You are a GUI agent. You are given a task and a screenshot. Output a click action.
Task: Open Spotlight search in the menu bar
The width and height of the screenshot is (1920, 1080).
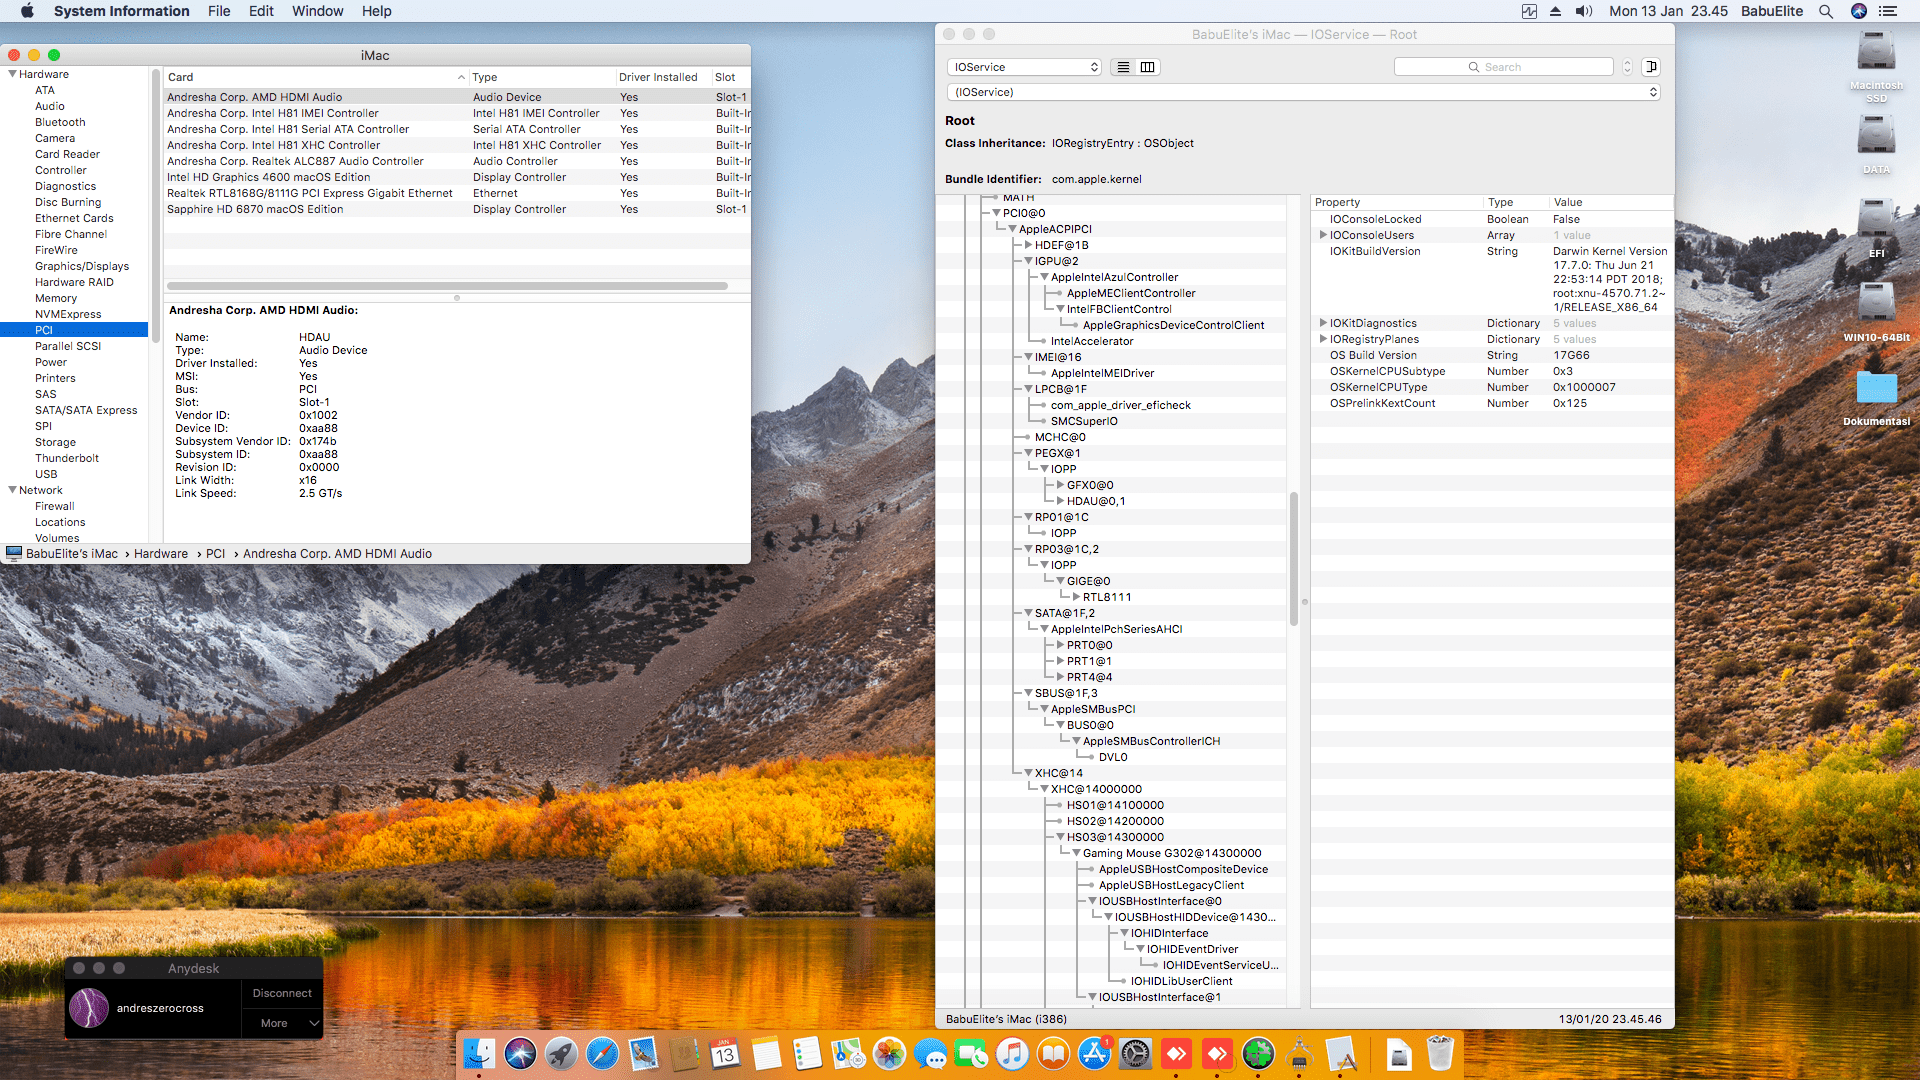click(x=1826, y=11)
